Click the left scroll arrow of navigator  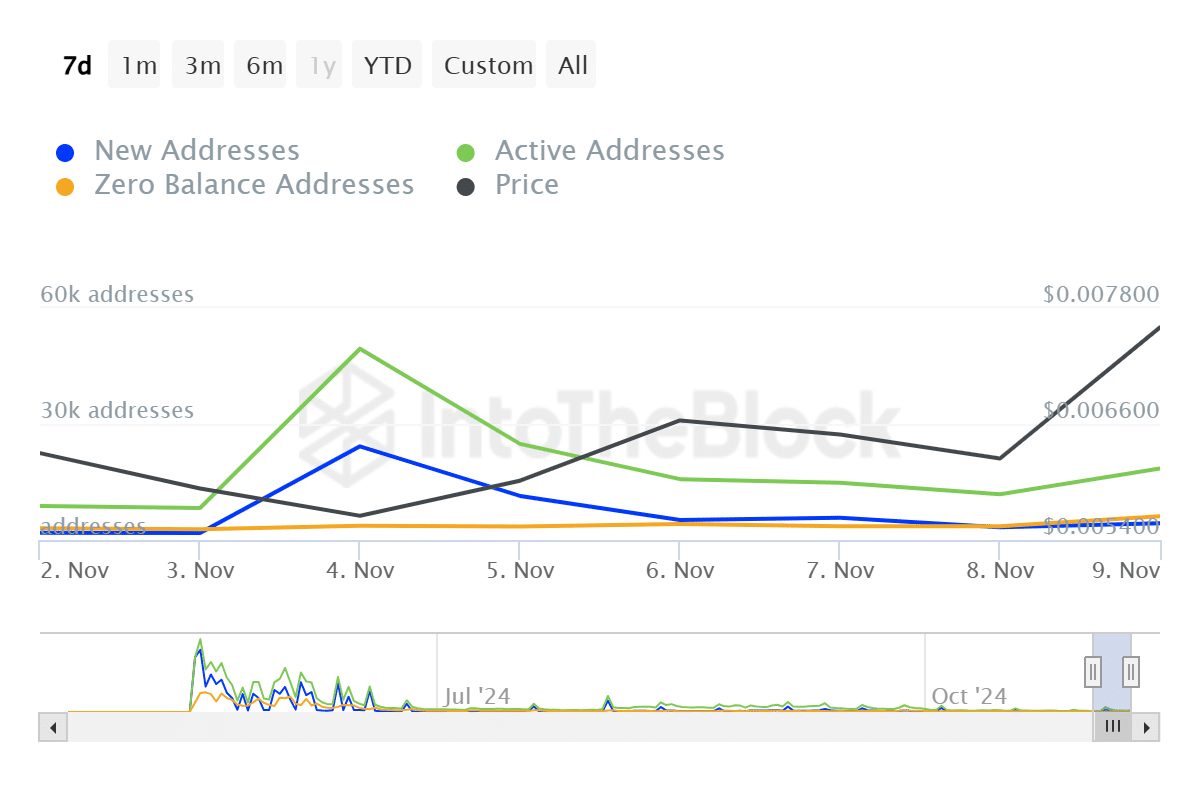point(53,727)
